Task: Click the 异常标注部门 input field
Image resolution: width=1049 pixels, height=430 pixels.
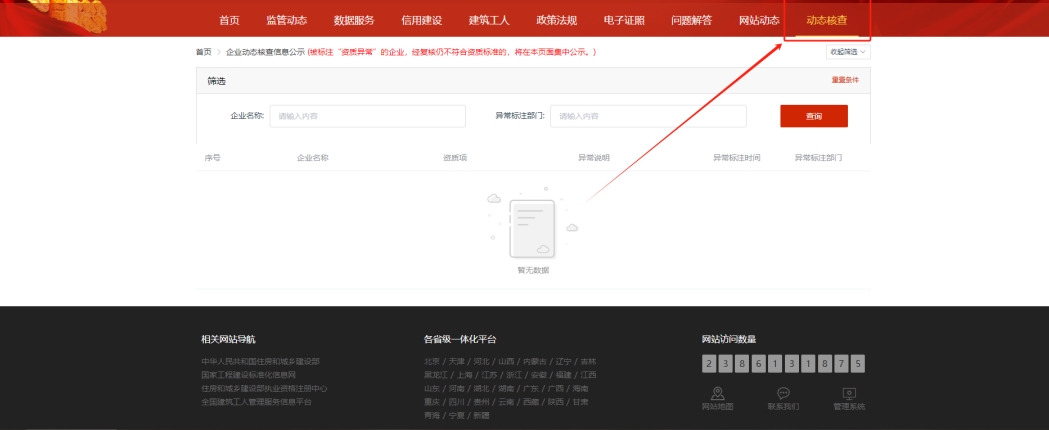Action: tap(648, 116)
